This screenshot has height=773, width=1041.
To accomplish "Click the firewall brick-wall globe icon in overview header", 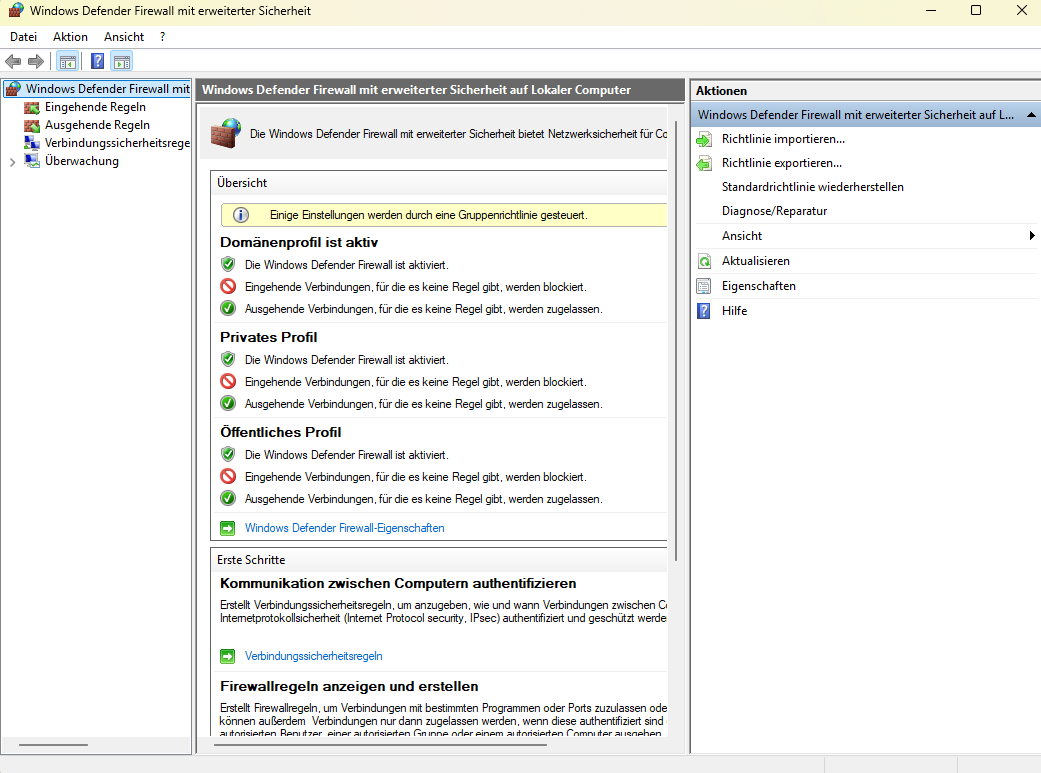I will [x=226, y=133].
